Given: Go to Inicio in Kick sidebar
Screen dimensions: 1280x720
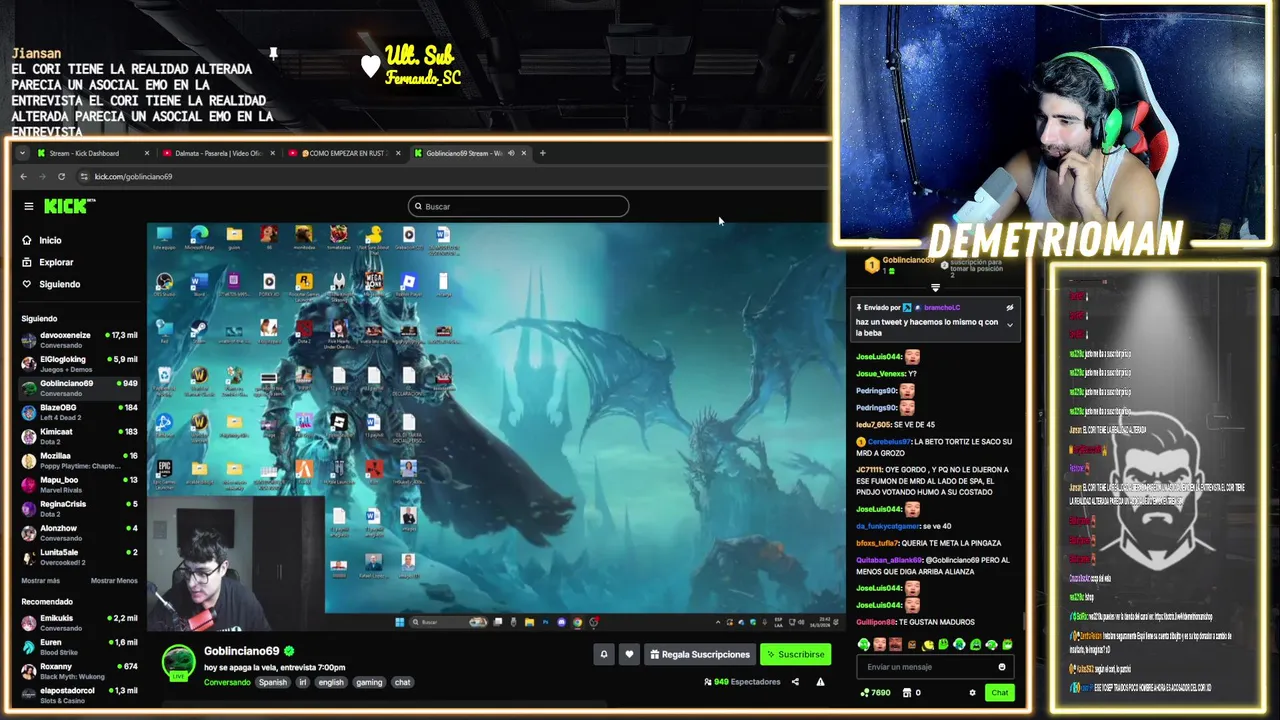Looking at the screenshot, I should click(x=43, y=240).
